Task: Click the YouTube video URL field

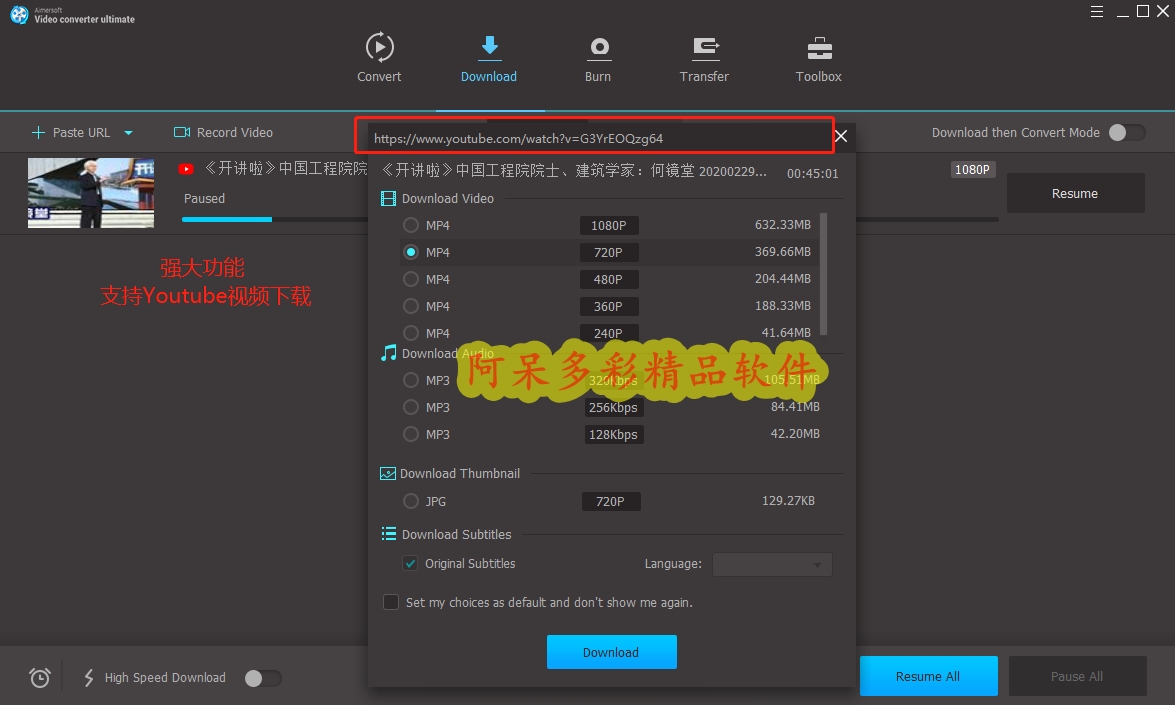Action: point(599,139)
